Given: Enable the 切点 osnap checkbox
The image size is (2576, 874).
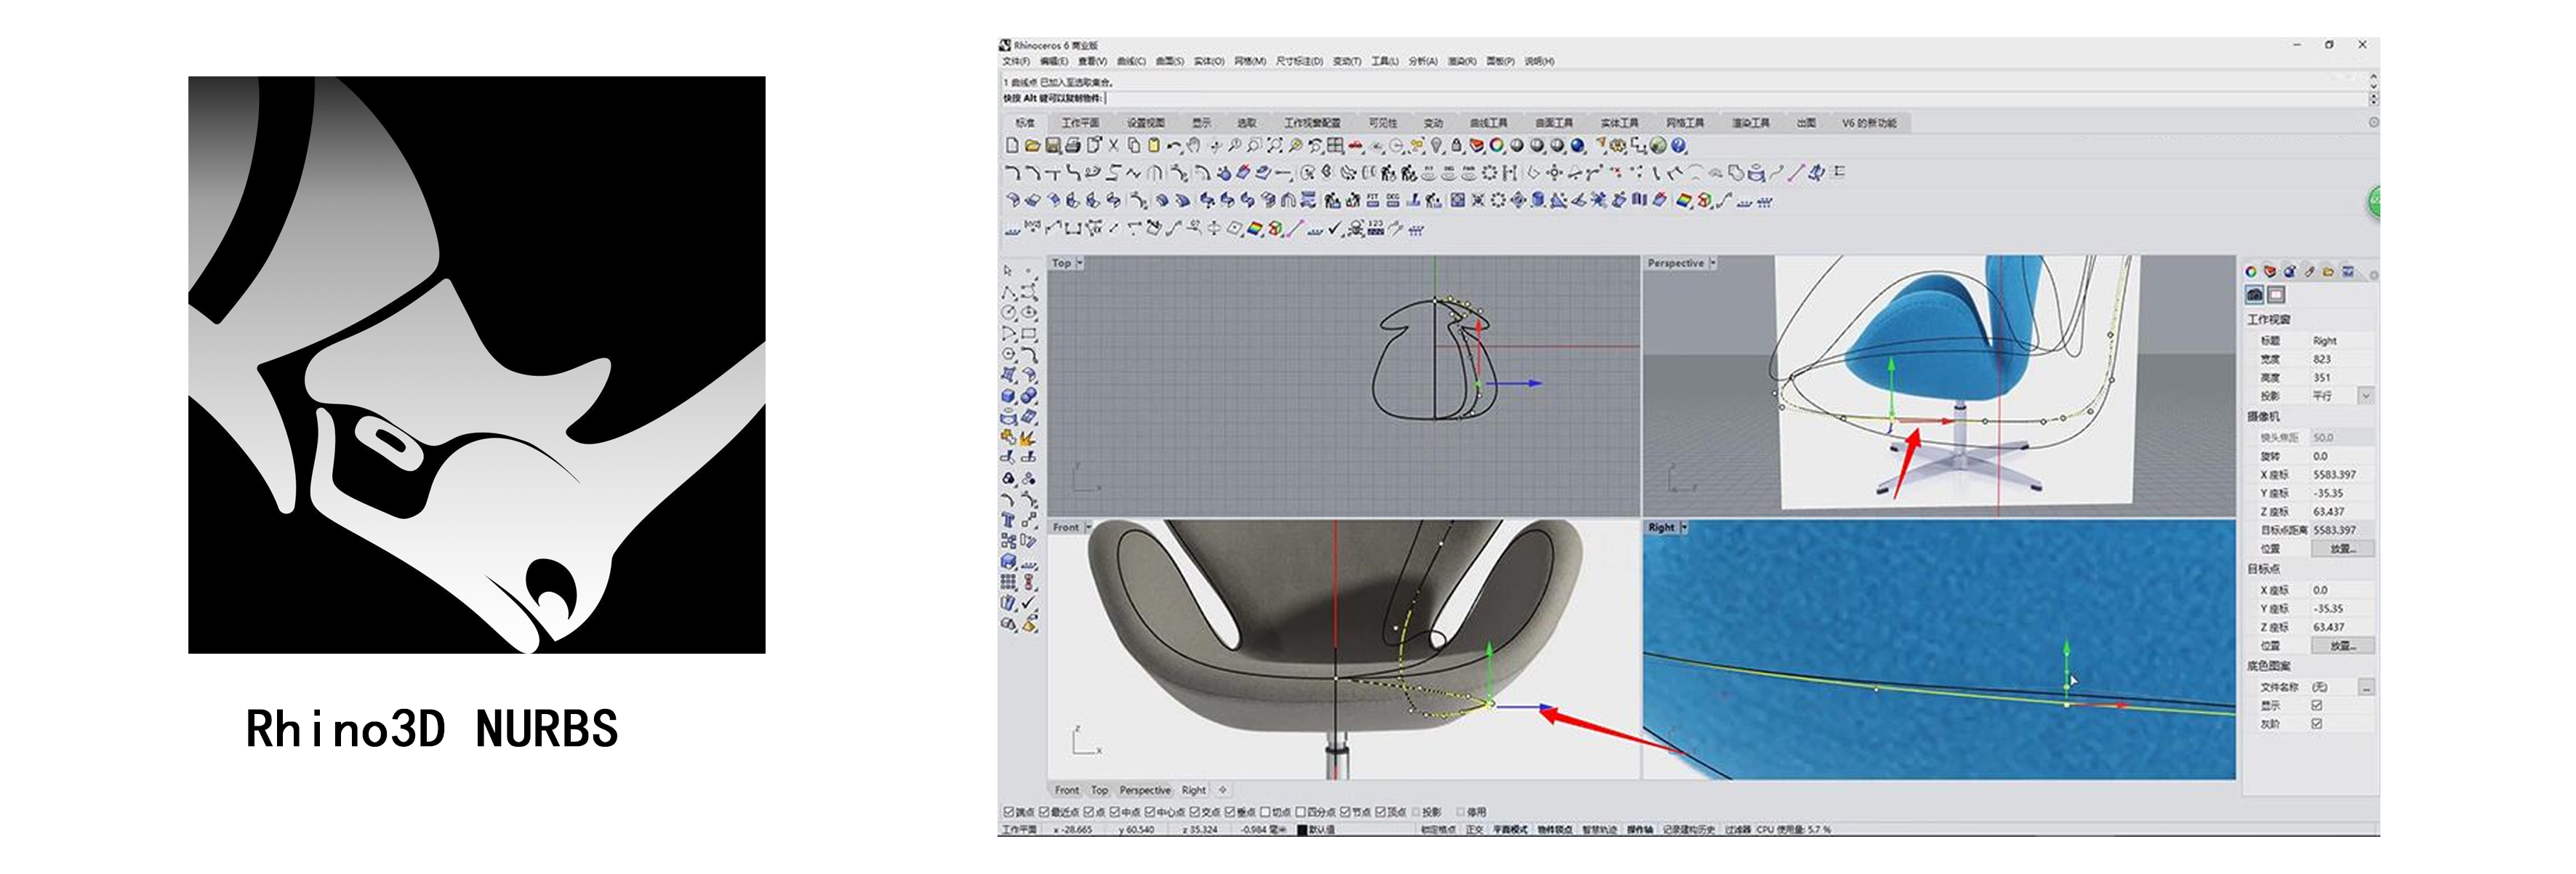Looking at the screenshot, I should click(1265, 812).
